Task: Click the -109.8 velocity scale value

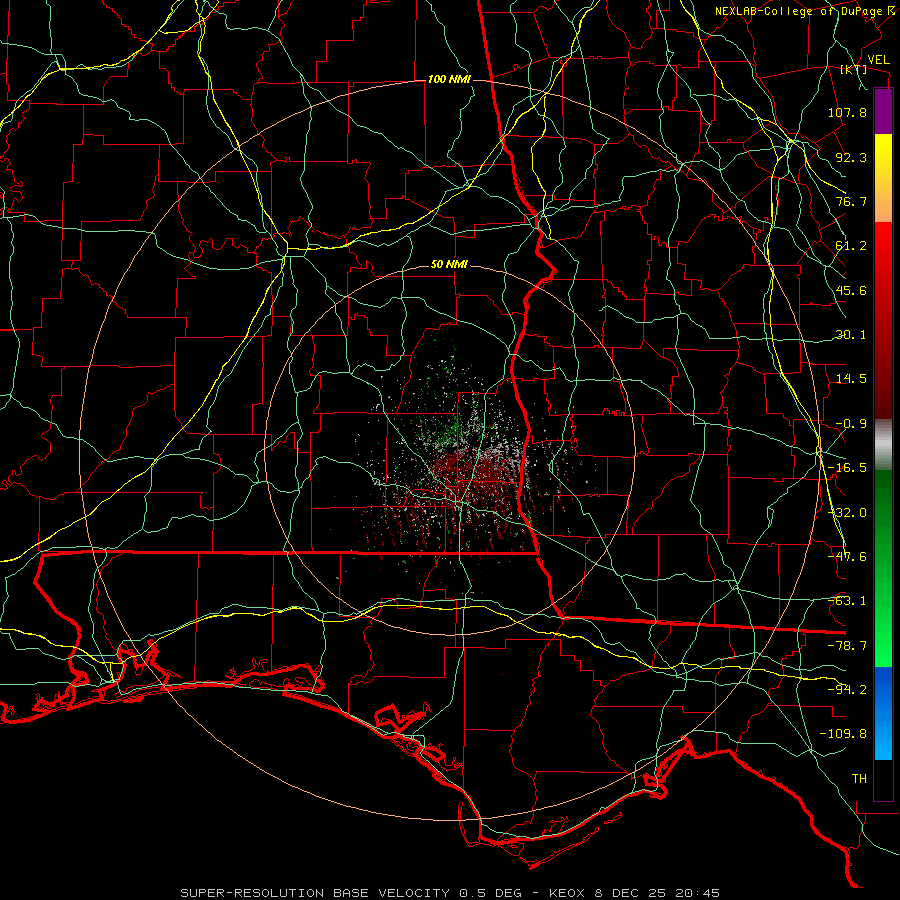Action: 843,734
